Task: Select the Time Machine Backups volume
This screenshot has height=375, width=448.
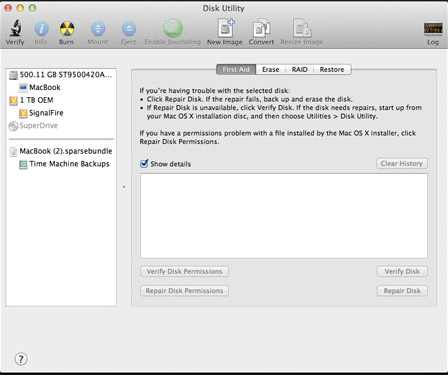Action: coord(61,164)
